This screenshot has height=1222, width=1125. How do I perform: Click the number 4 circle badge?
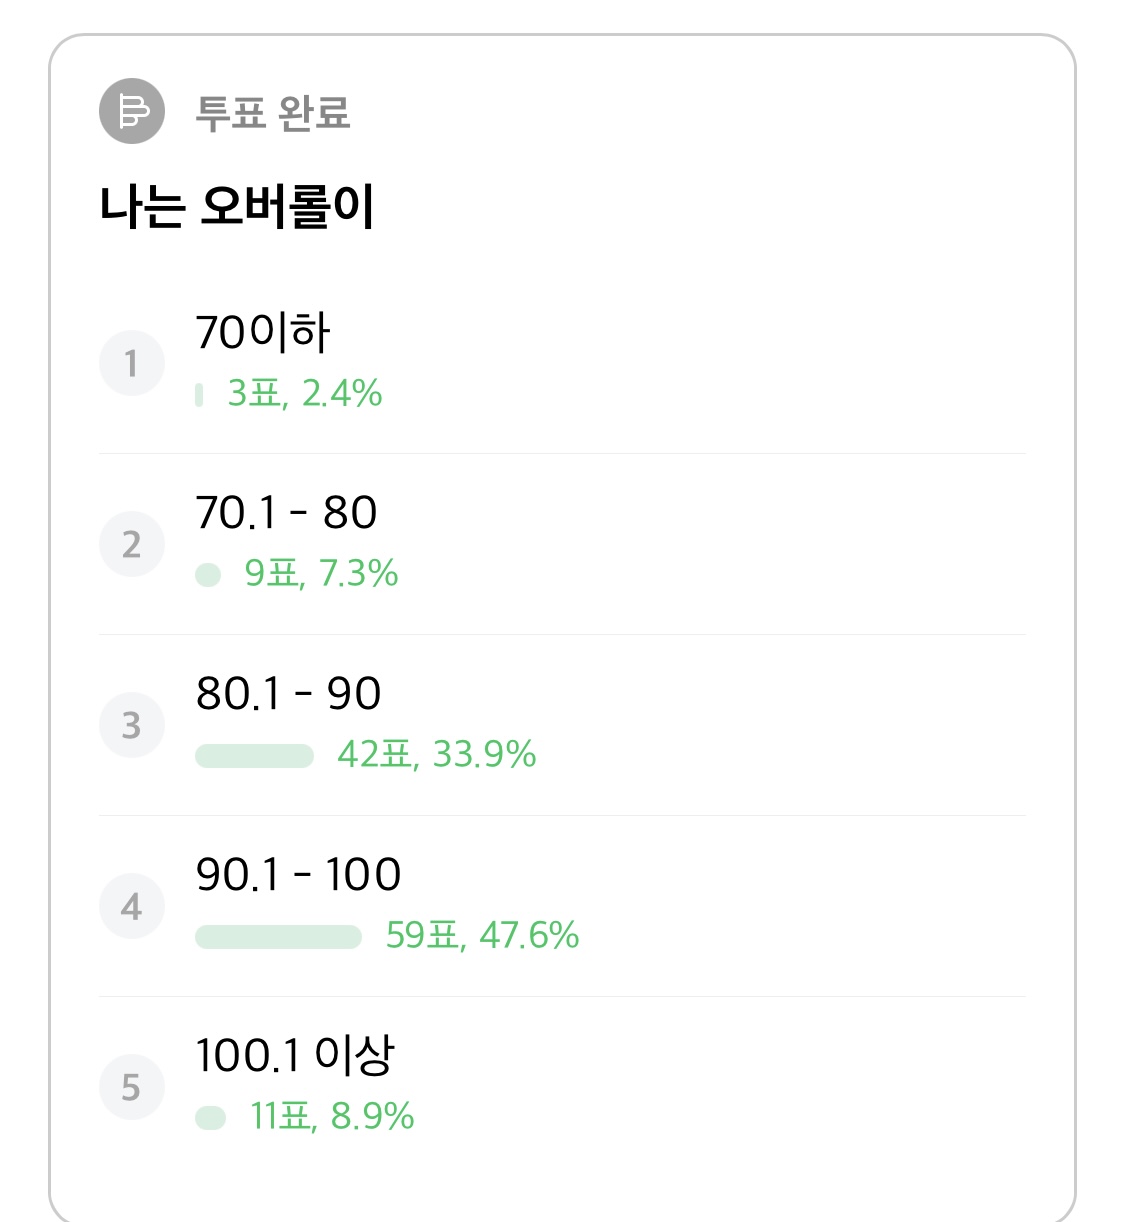coord(131,906)
